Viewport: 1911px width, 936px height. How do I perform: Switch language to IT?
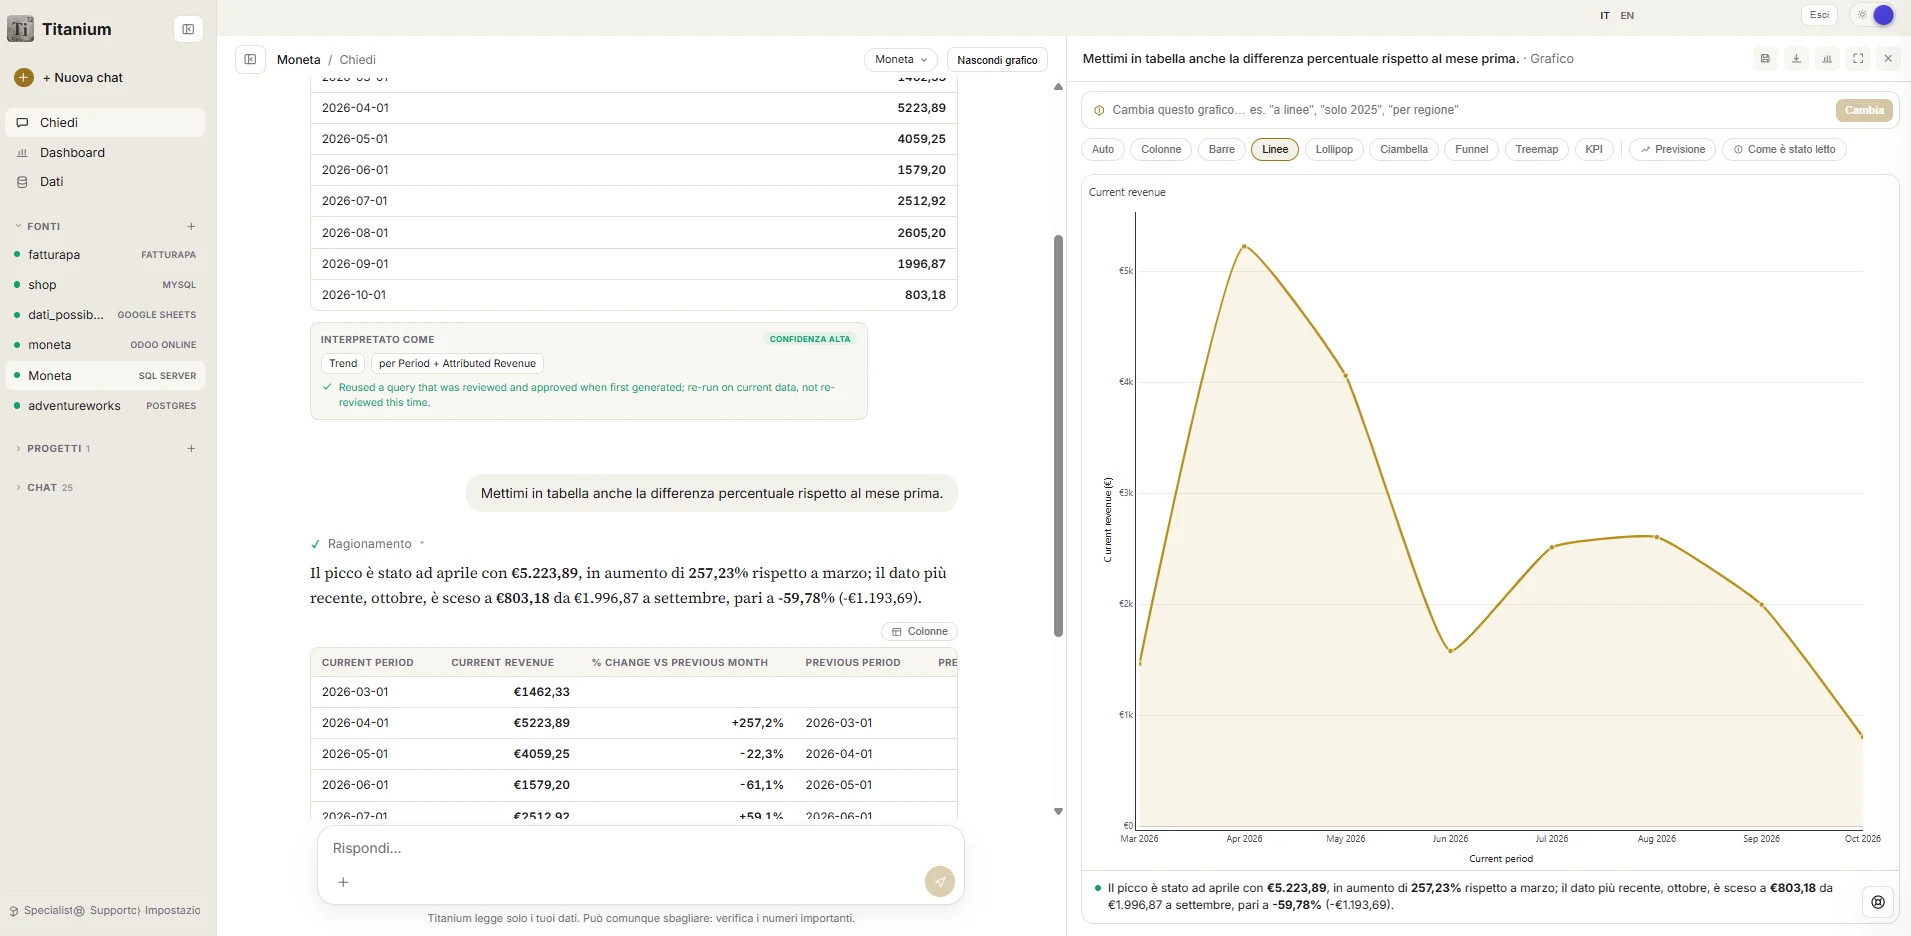(1605, 16)
